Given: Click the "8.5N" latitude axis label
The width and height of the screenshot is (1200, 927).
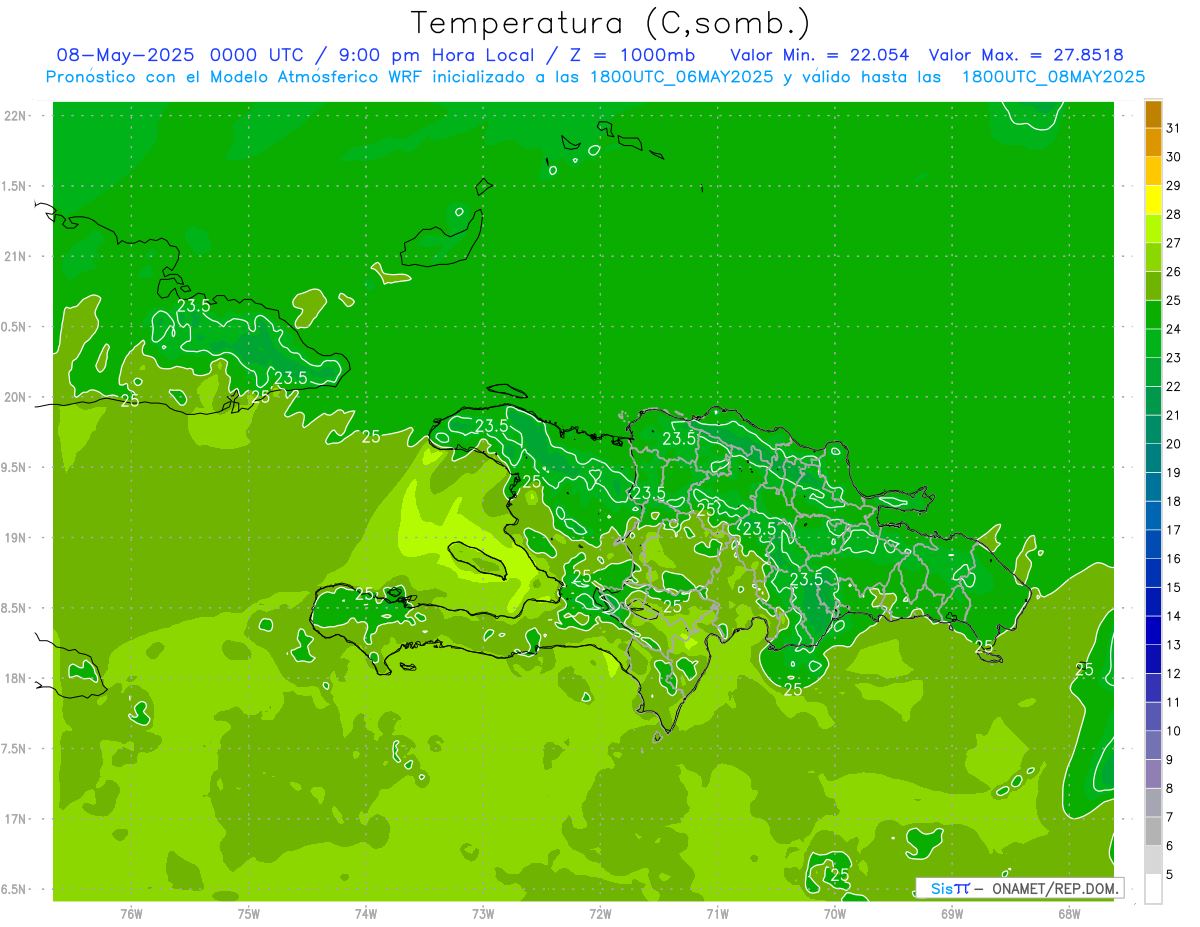Looking at the screenshot, I should (x=15, y=609).
